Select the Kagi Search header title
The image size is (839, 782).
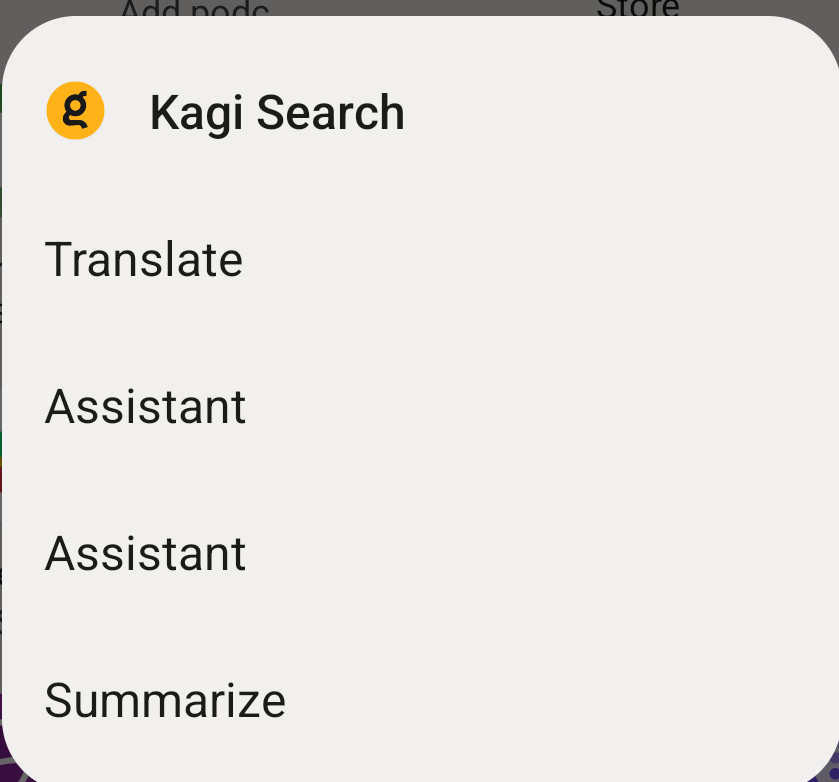point(277,113)
